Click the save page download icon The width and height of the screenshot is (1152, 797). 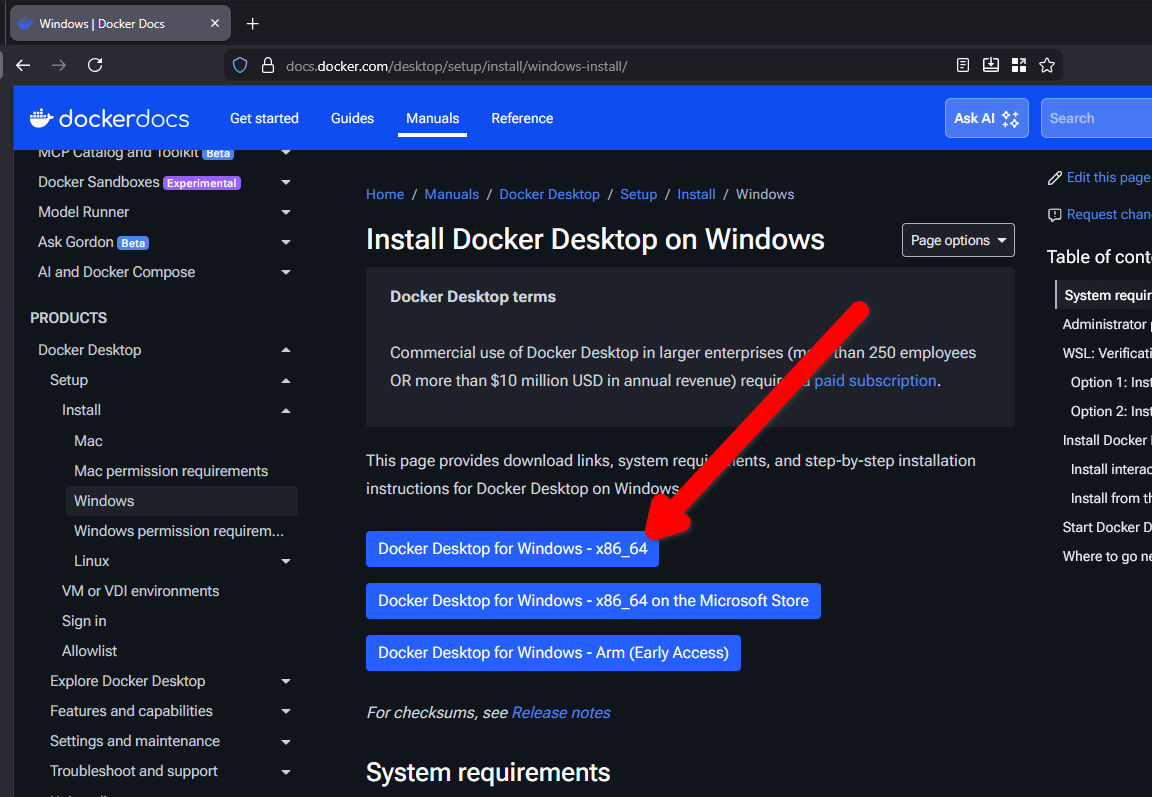coord(990,64)
